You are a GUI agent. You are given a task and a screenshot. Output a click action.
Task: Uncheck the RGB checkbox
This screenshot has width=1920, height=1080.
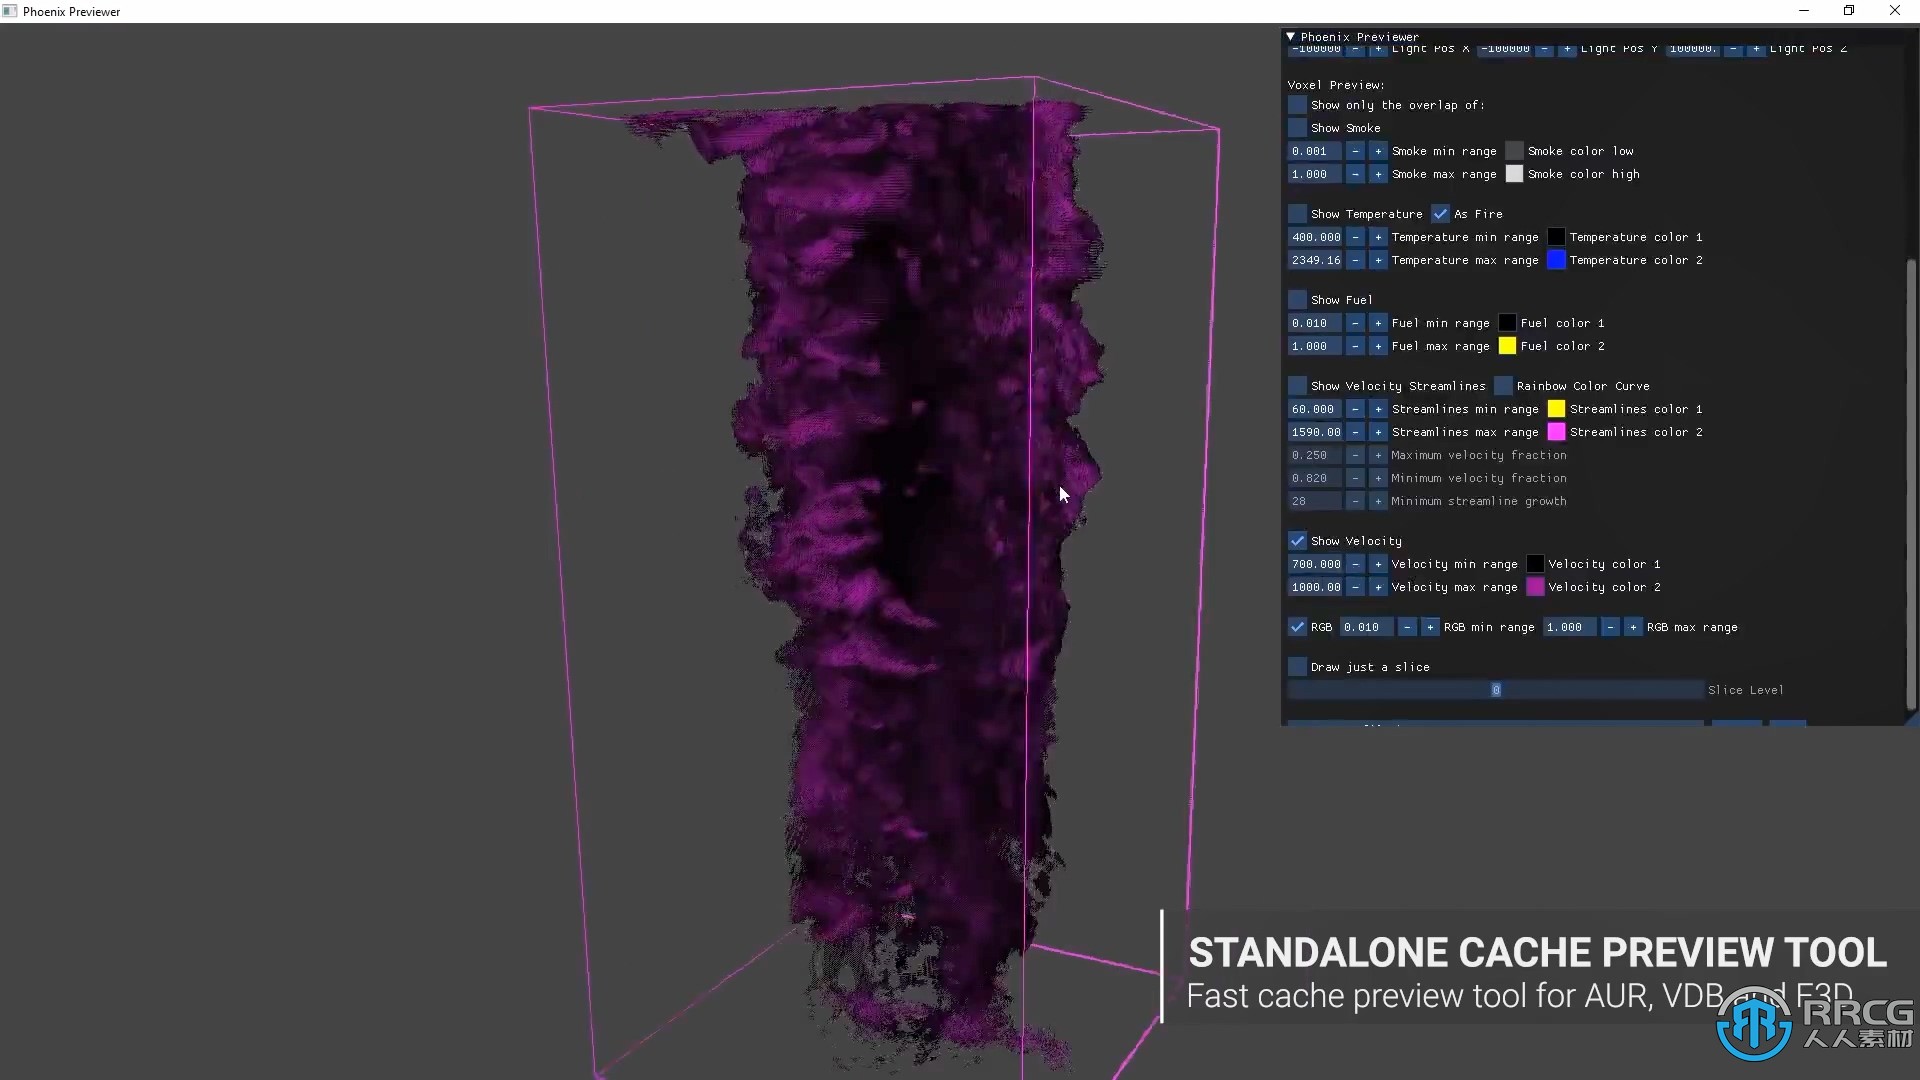point(1297,627)
